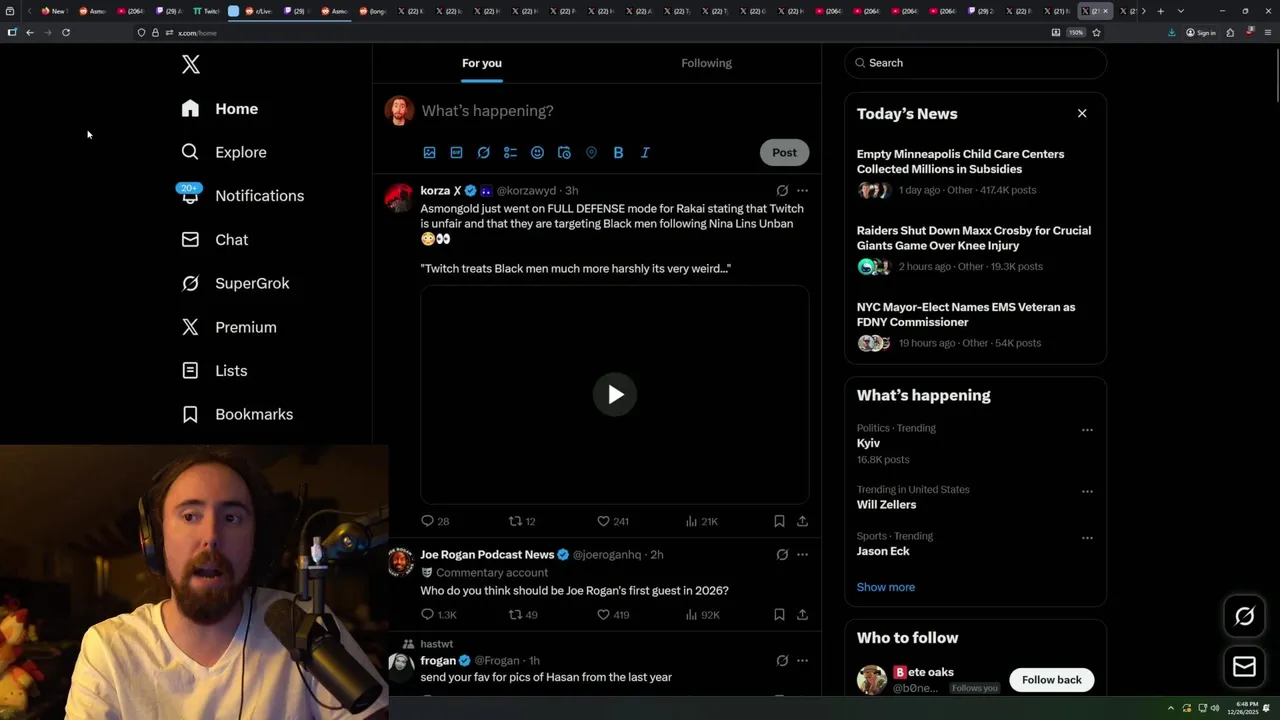
Task: Open more options on Joe Rogan post
Action: (x=802, y=555)
